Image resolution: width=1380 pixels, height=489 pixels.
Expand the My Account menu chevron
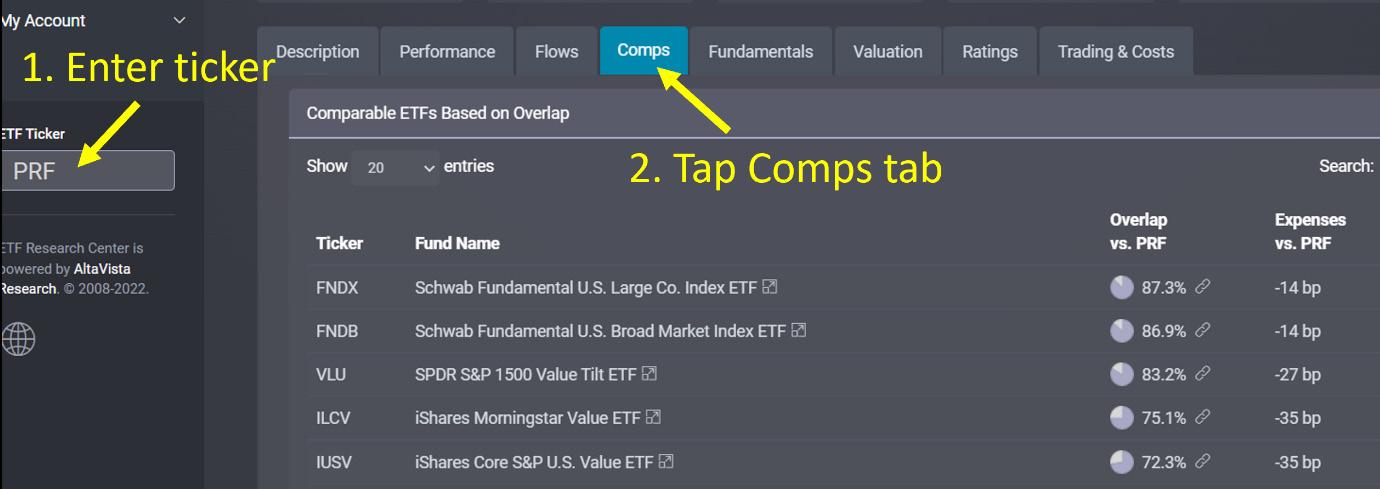pyautogui.click(x=180, y=20)
